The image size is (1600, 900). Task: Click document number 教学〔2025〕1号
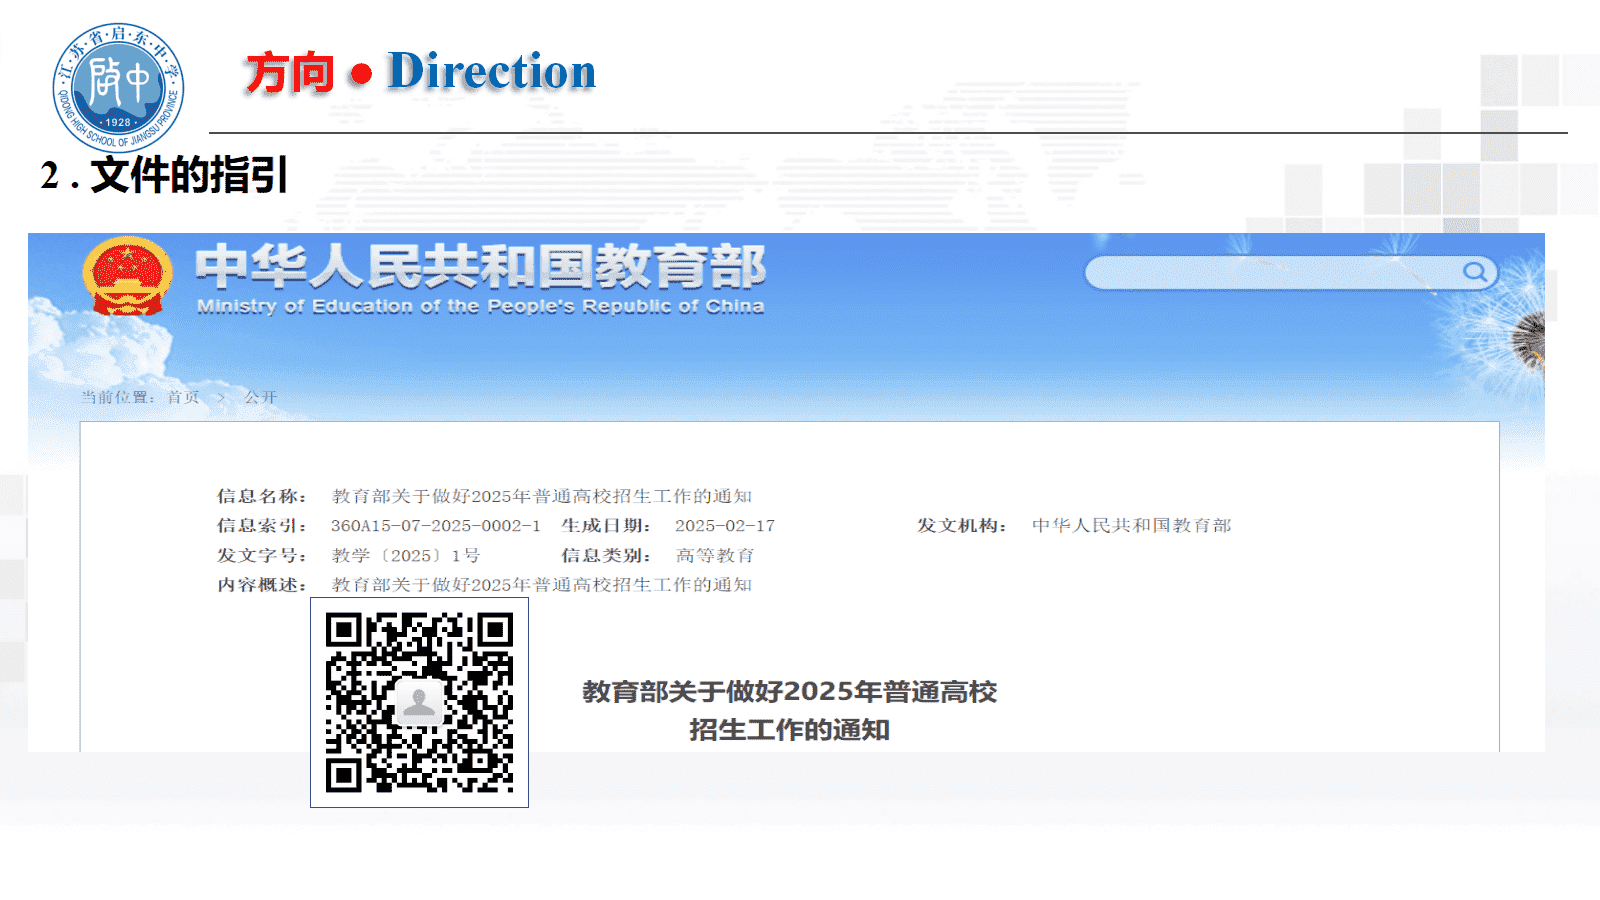406,556
